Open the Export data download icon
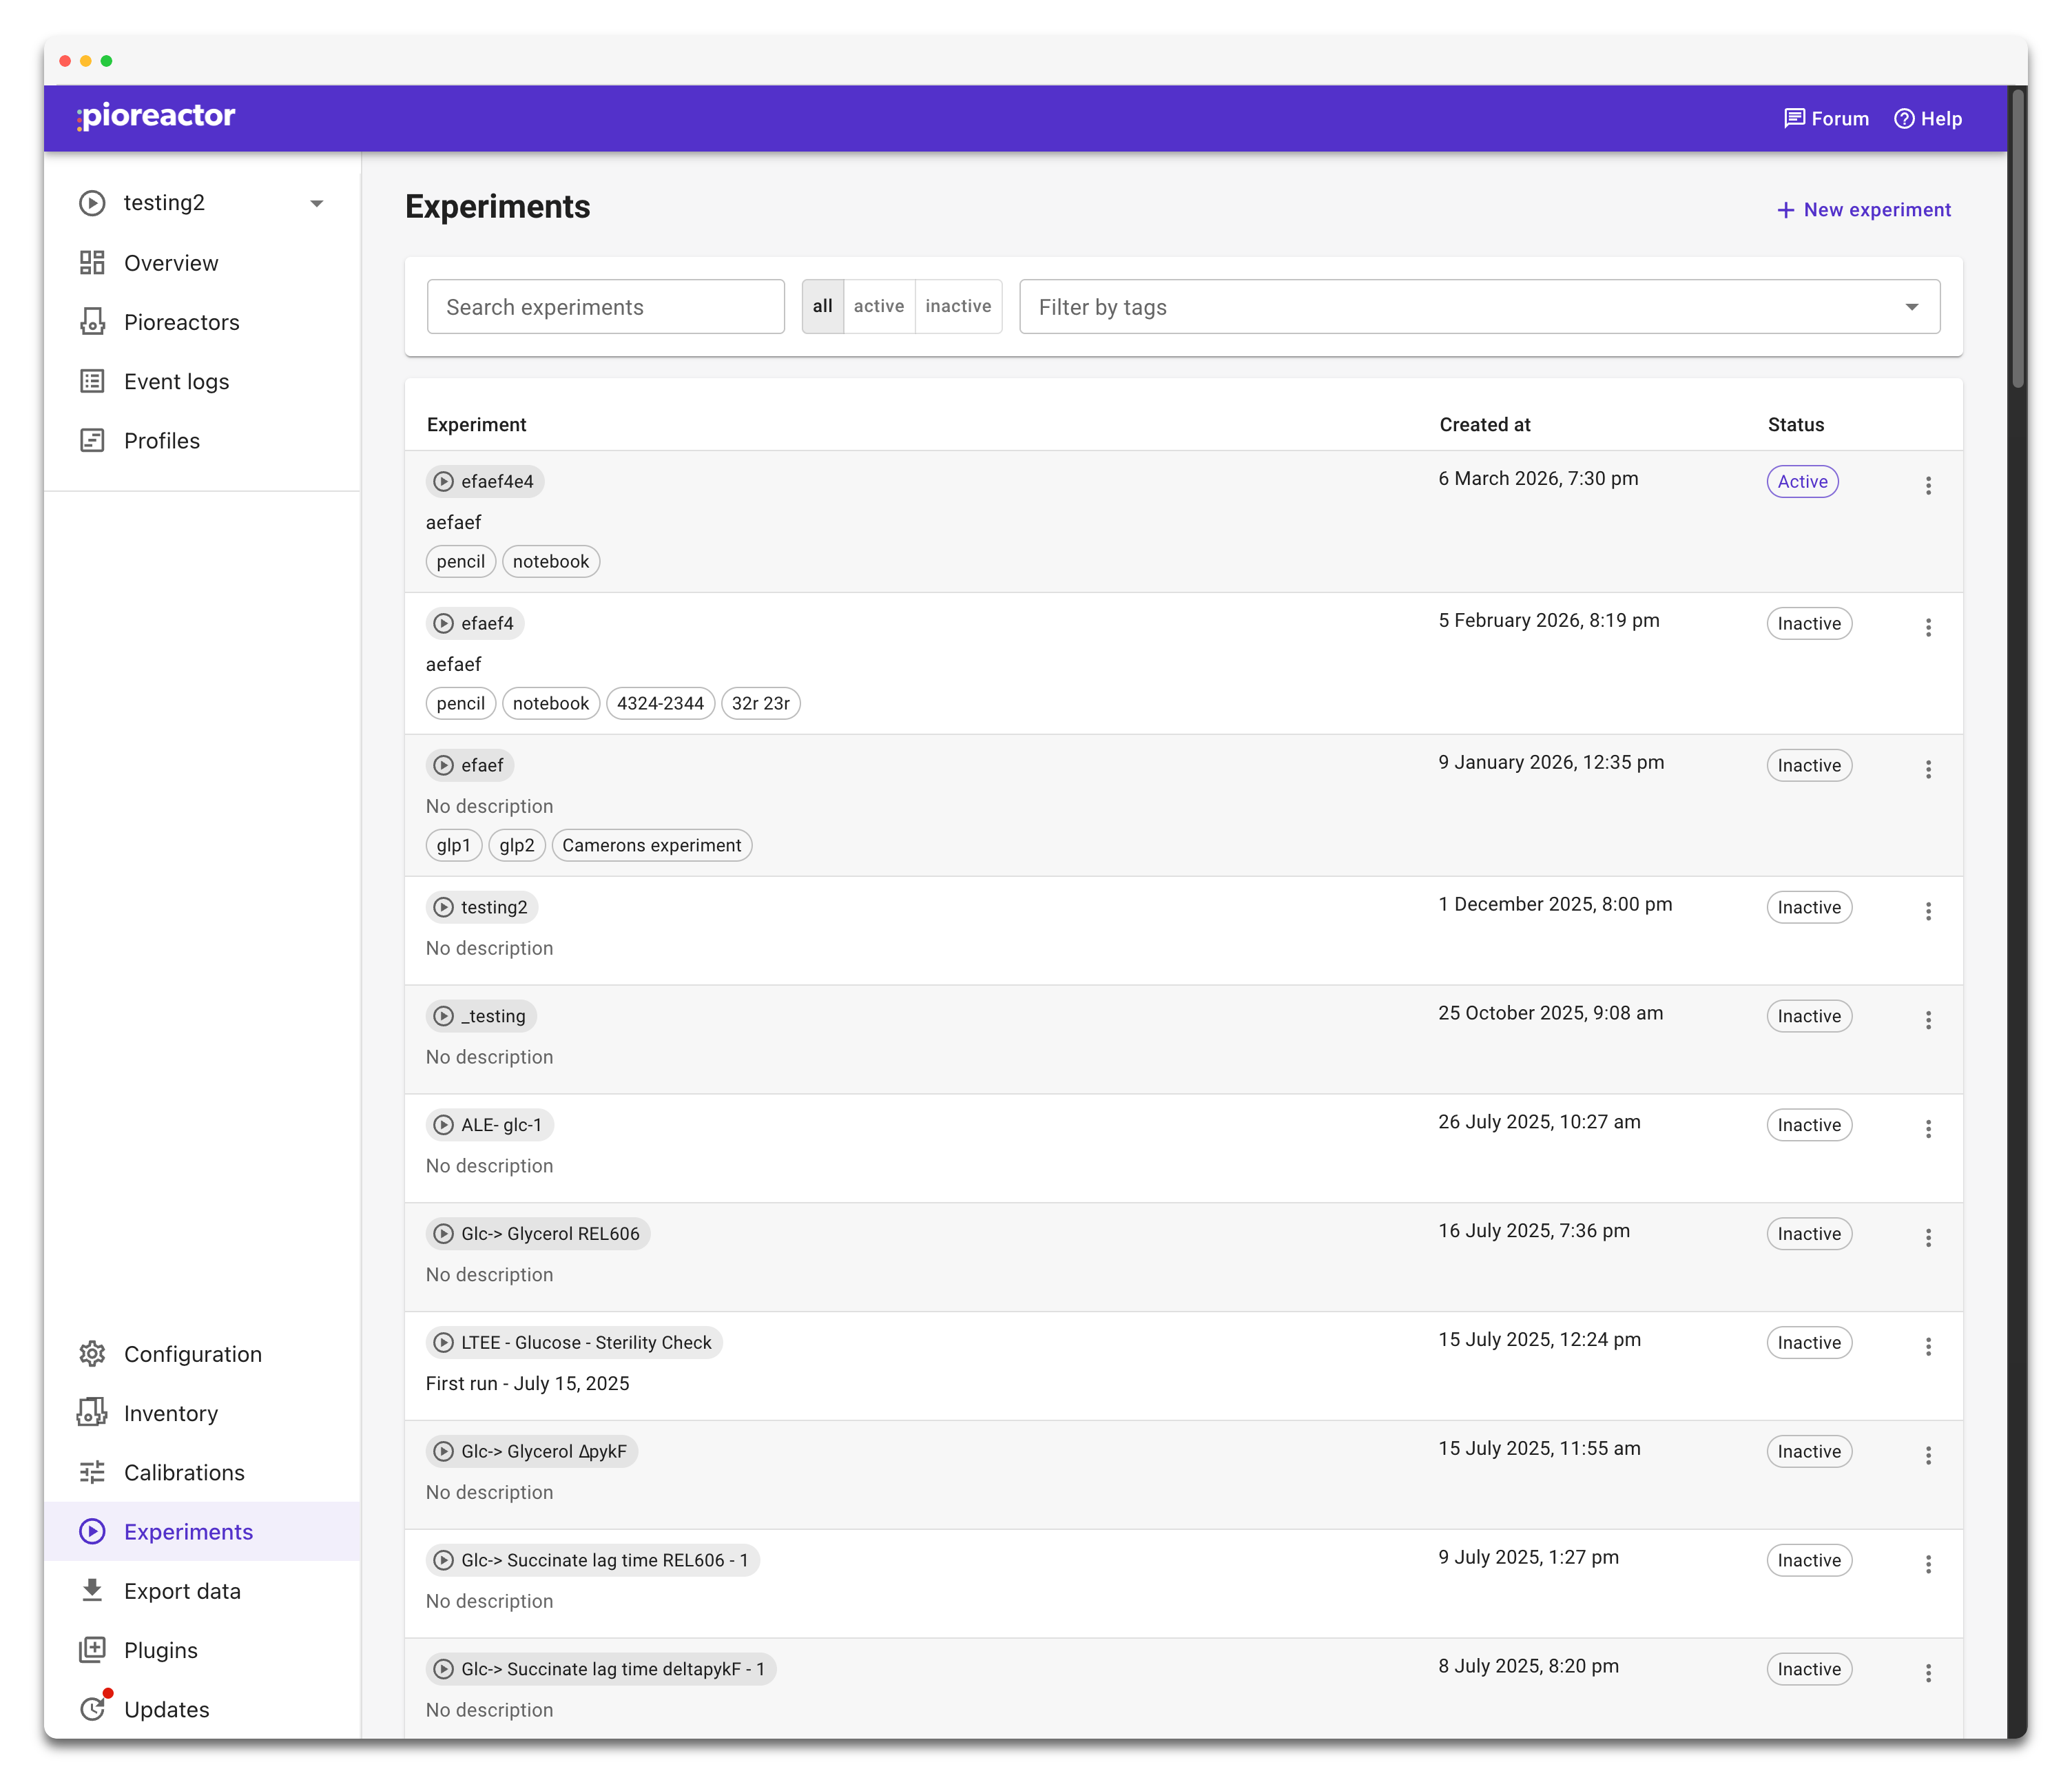 coord(92,1590)
